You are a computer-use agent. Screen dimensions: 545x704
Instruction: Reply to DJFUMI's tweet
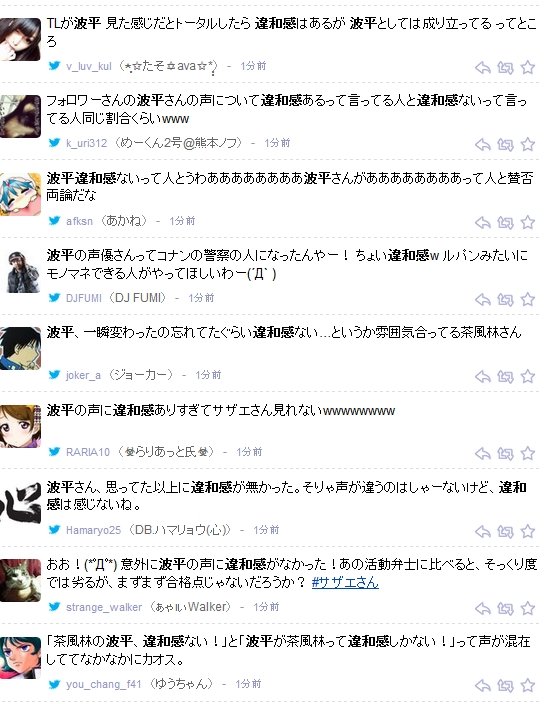(x=483, y=300)
